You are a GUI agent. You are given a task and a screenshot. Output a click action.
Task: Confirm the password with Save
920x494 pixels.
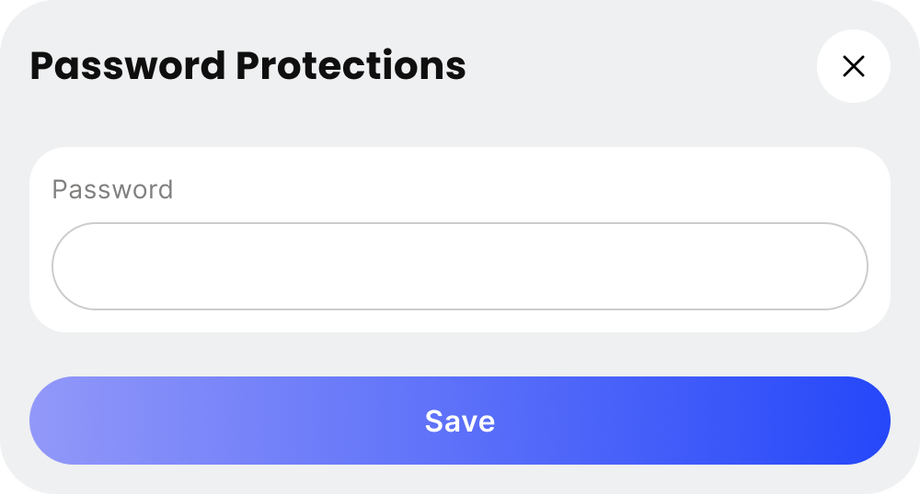(459, 421)
